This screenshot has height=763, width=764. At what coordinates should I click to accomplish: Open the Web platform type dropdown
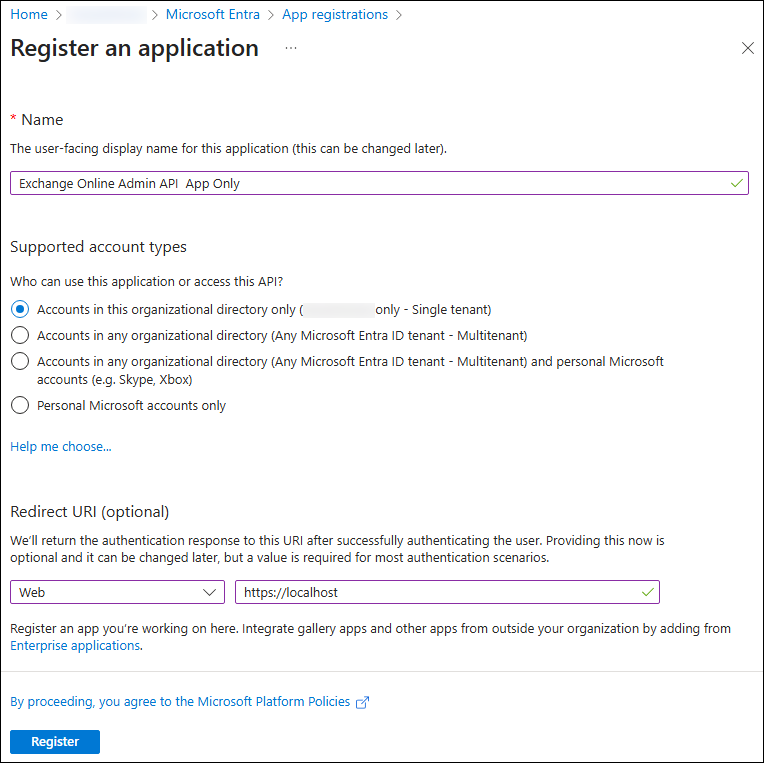point(117,592)
